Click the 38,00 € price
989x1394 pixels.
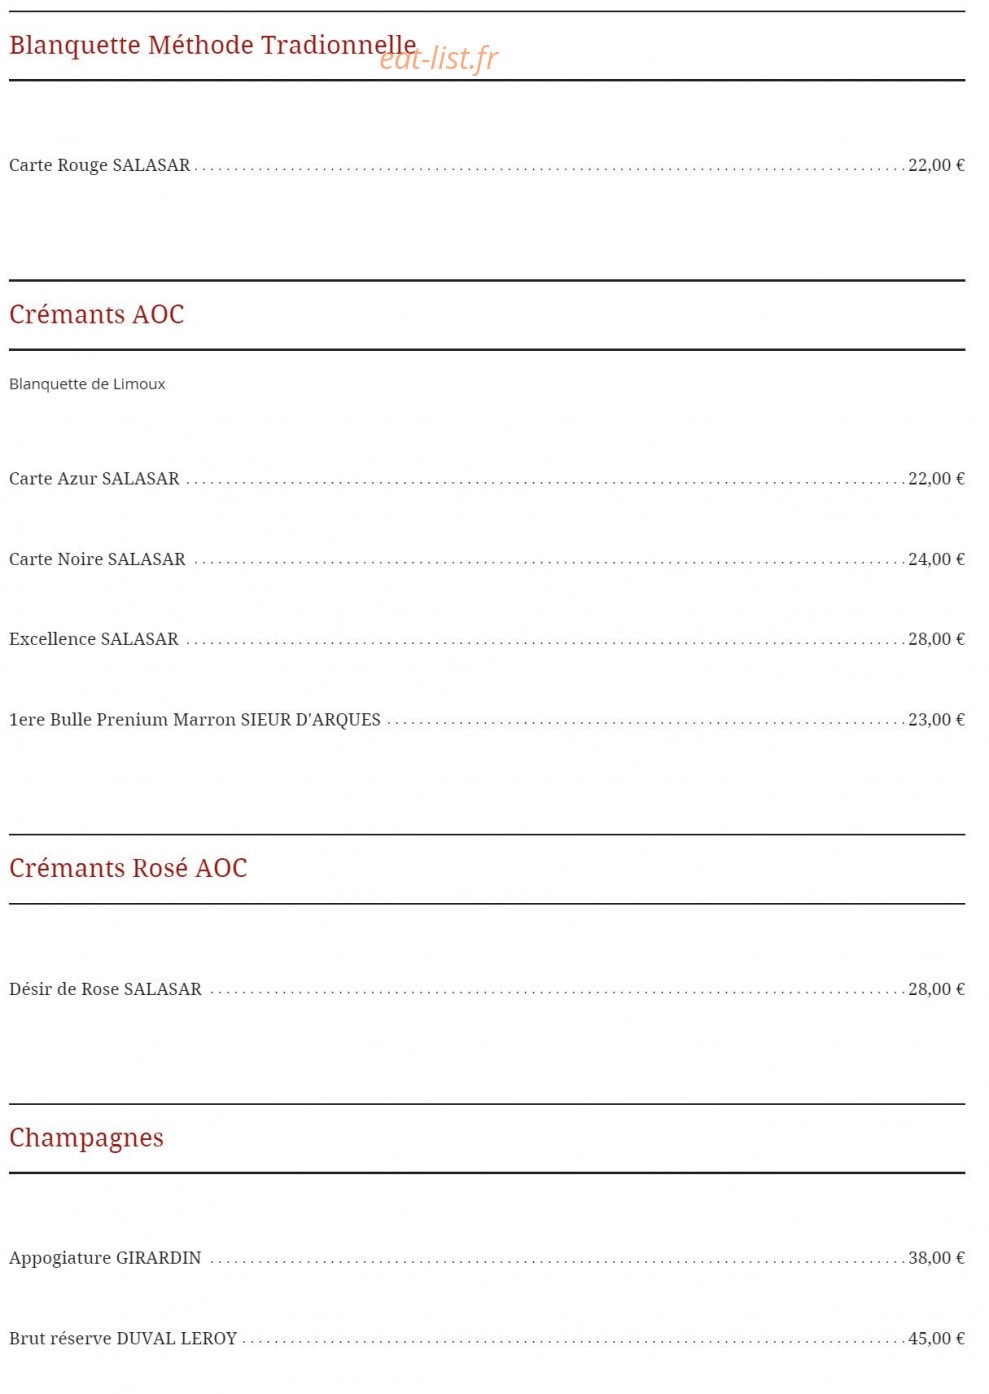point(936,1258)
